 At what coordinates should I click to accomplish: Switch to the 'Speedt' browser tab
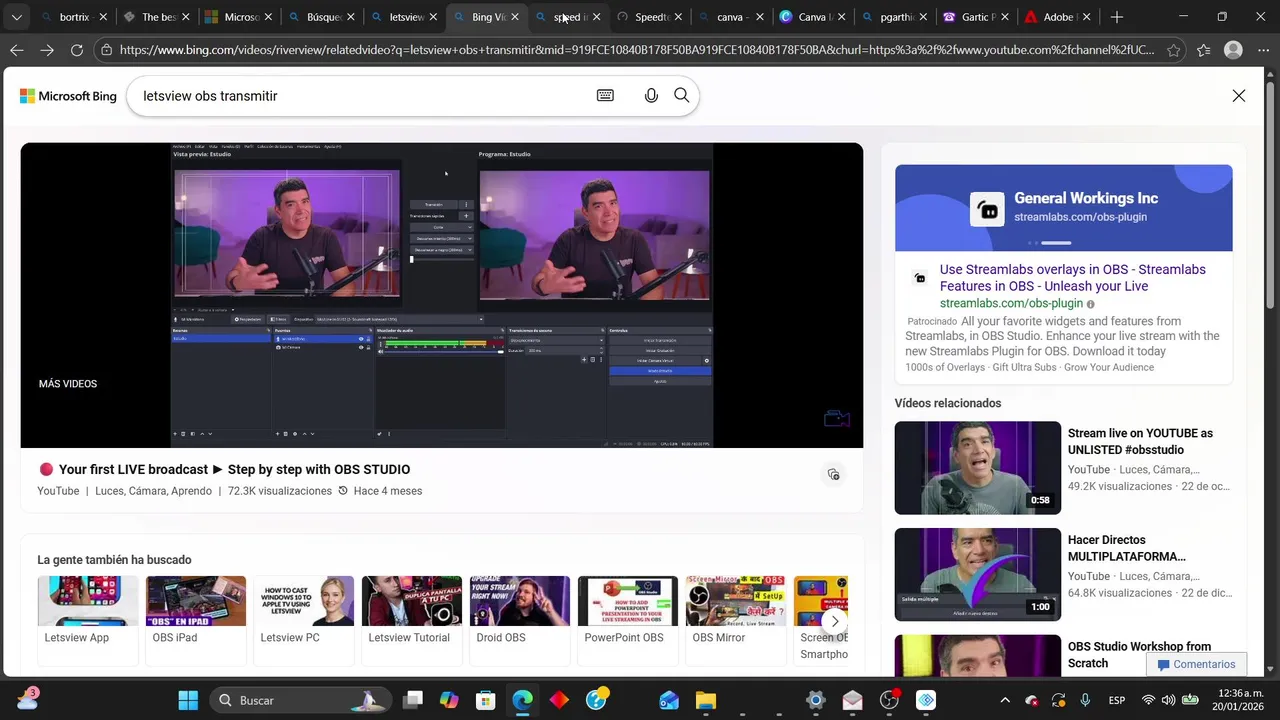[x=651, y=17]
